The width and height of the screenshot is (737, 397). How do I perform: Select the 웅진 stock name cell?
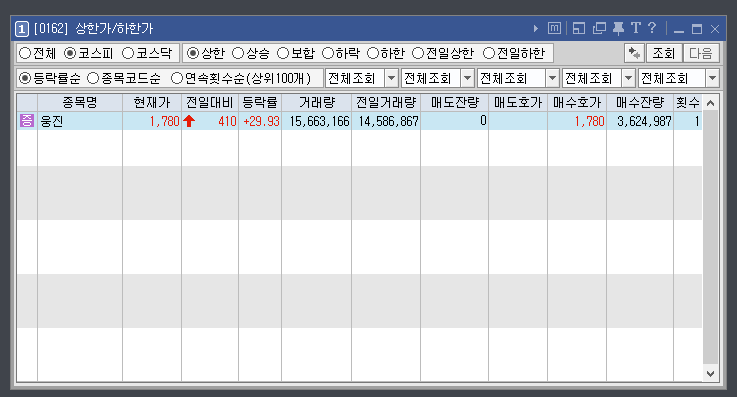tap(80, 121)
